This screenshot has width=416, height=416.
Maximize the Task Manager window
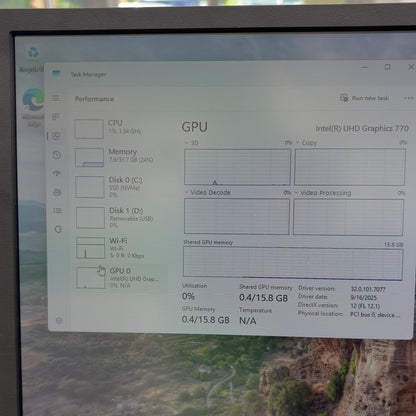click(x=388, y=67)
